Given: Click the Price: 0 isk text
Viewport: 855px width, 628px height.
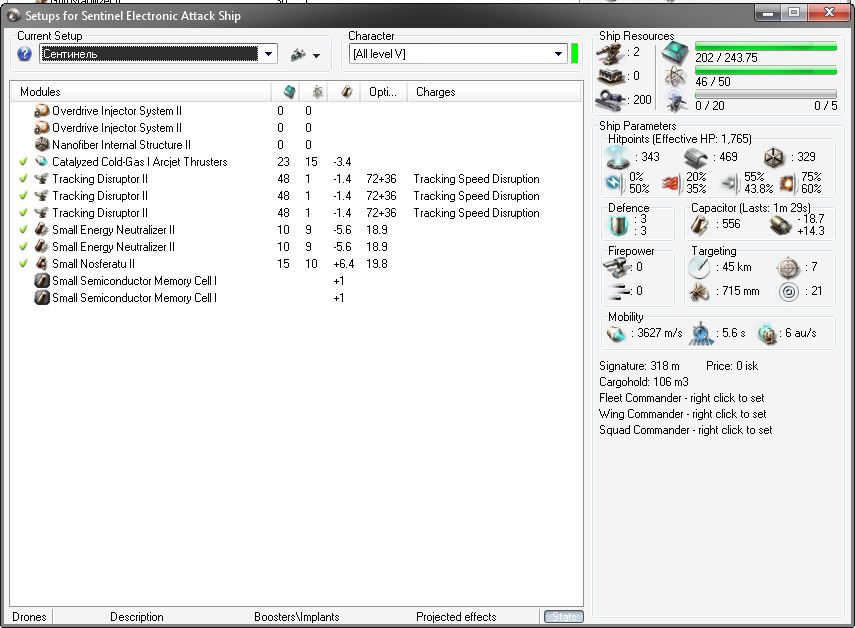Looking at the screenshot, I should (x=732, y=366).
